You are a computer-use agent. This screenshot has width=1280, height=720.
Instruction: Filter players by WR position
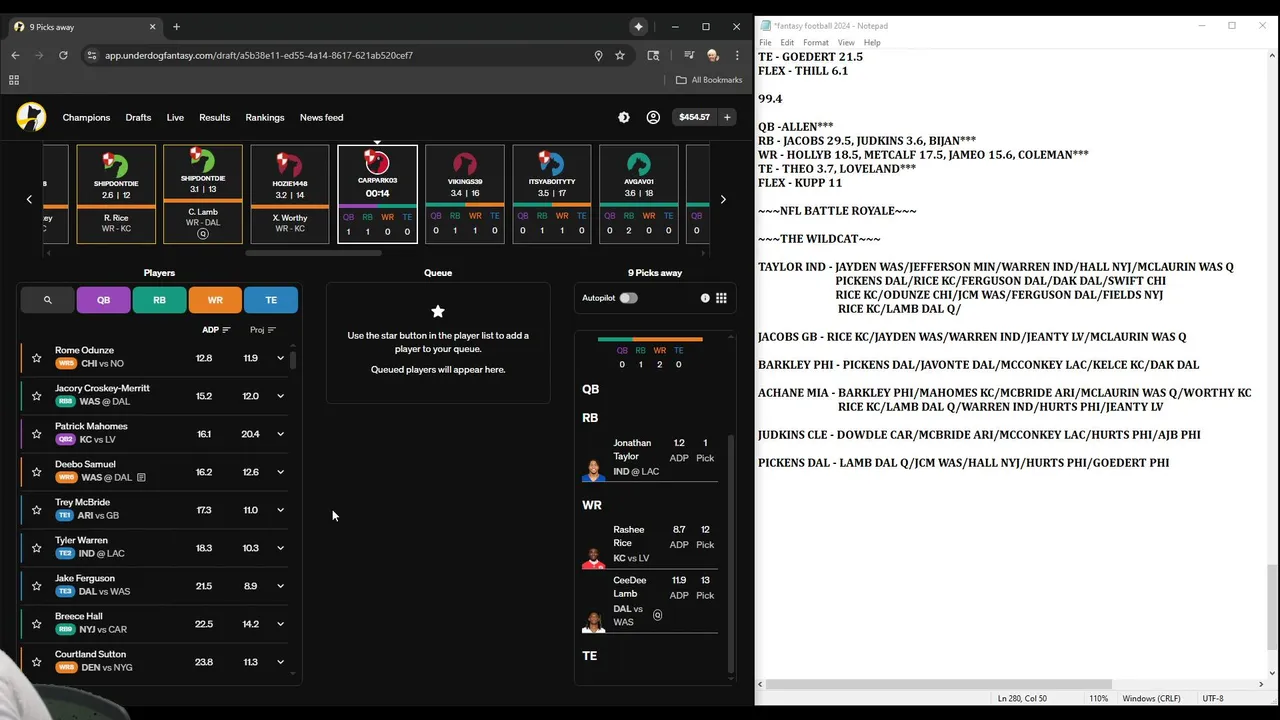pos(215,300)
